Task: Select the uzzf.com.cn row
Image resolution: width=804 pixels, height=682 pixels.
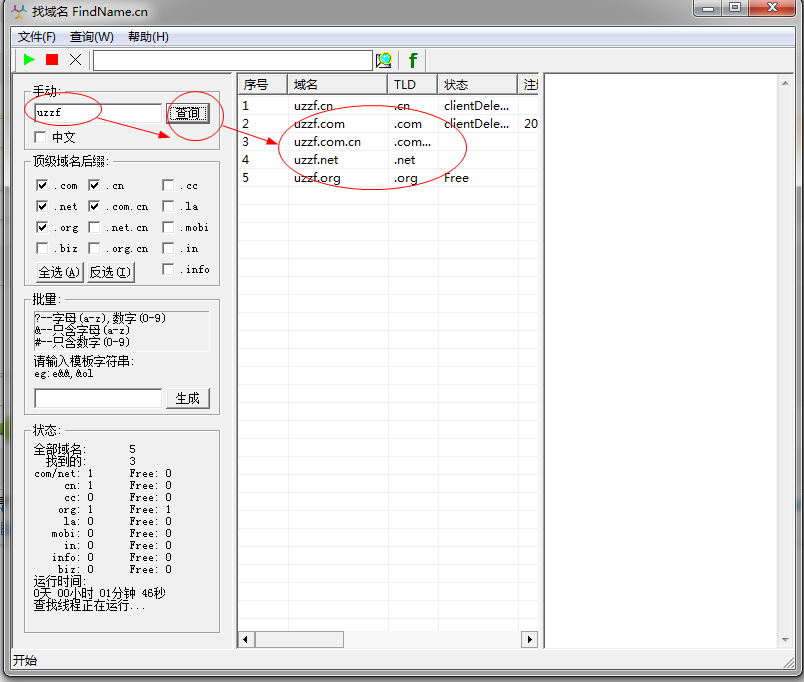Action: (x=388, y=142)
